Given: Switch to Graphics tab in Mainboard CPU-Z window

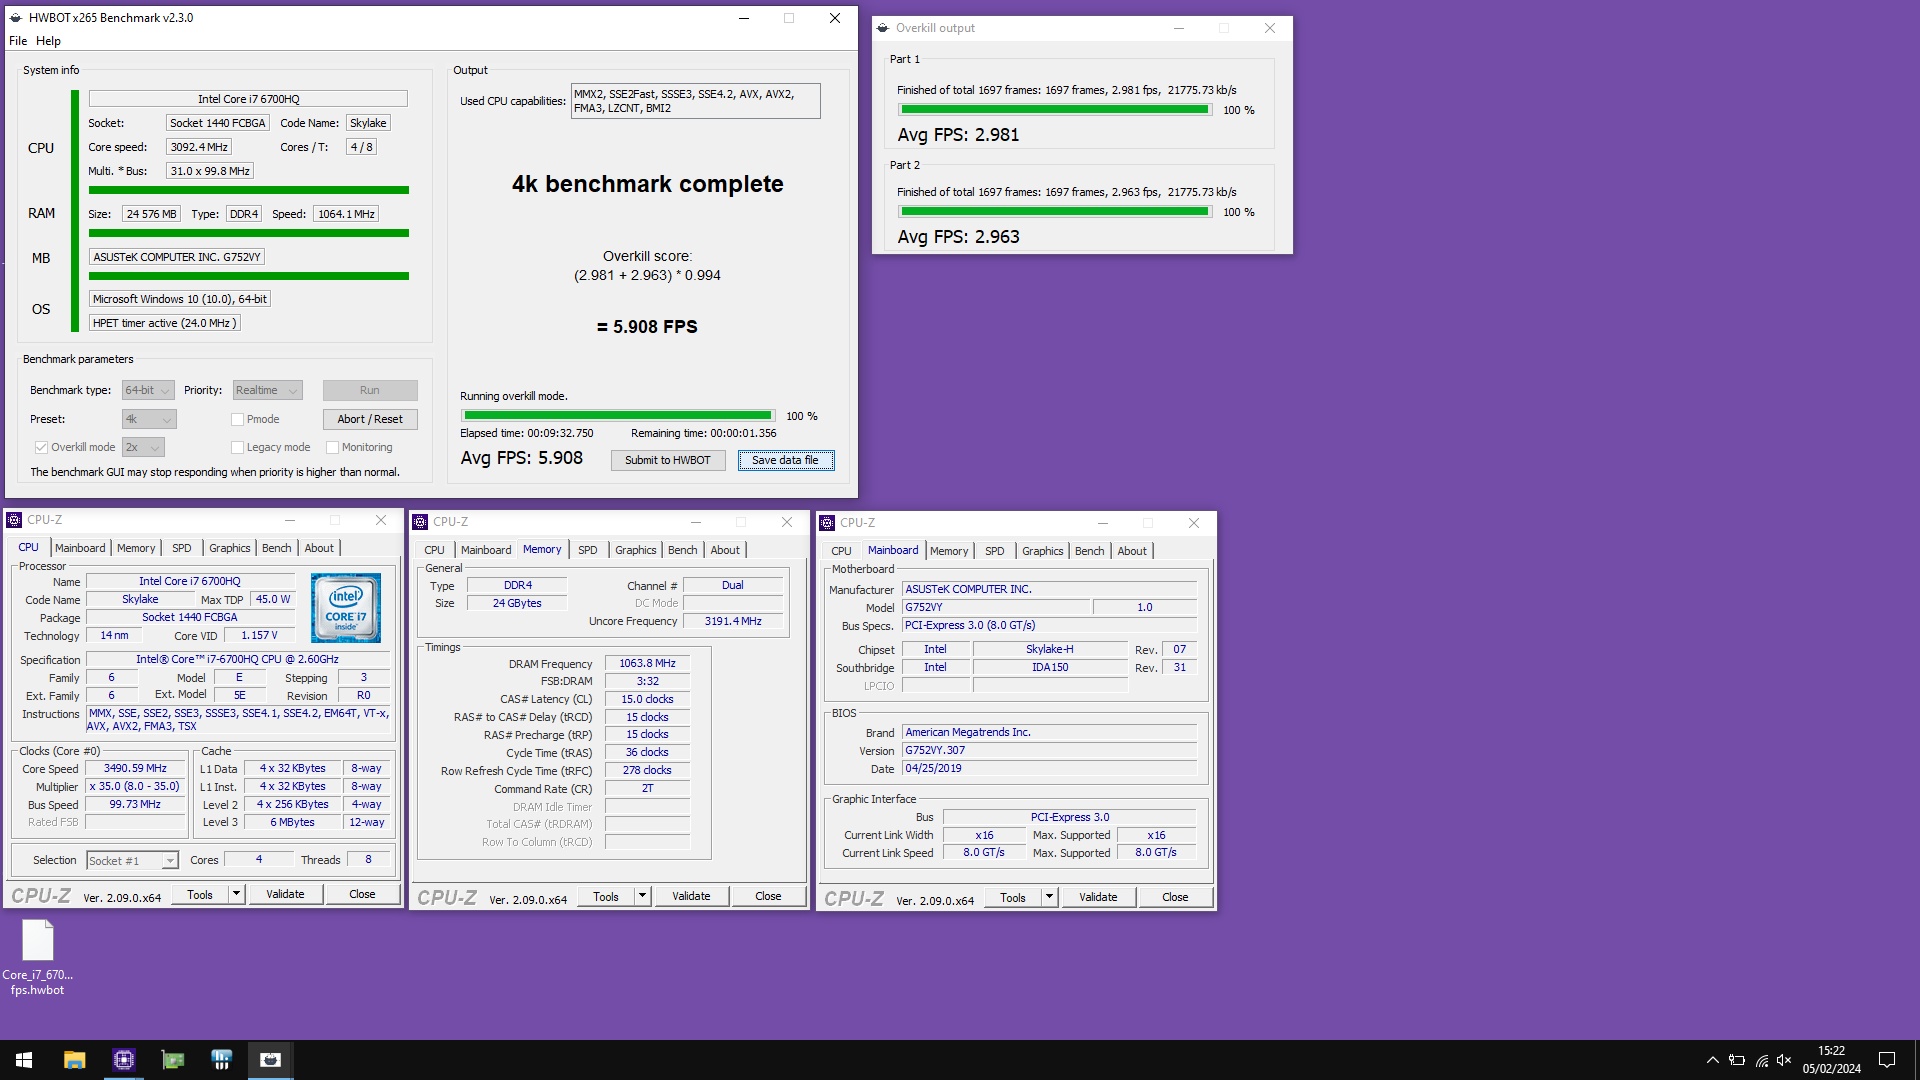Looking at the screenshot, I should [x=1043, y=551].
